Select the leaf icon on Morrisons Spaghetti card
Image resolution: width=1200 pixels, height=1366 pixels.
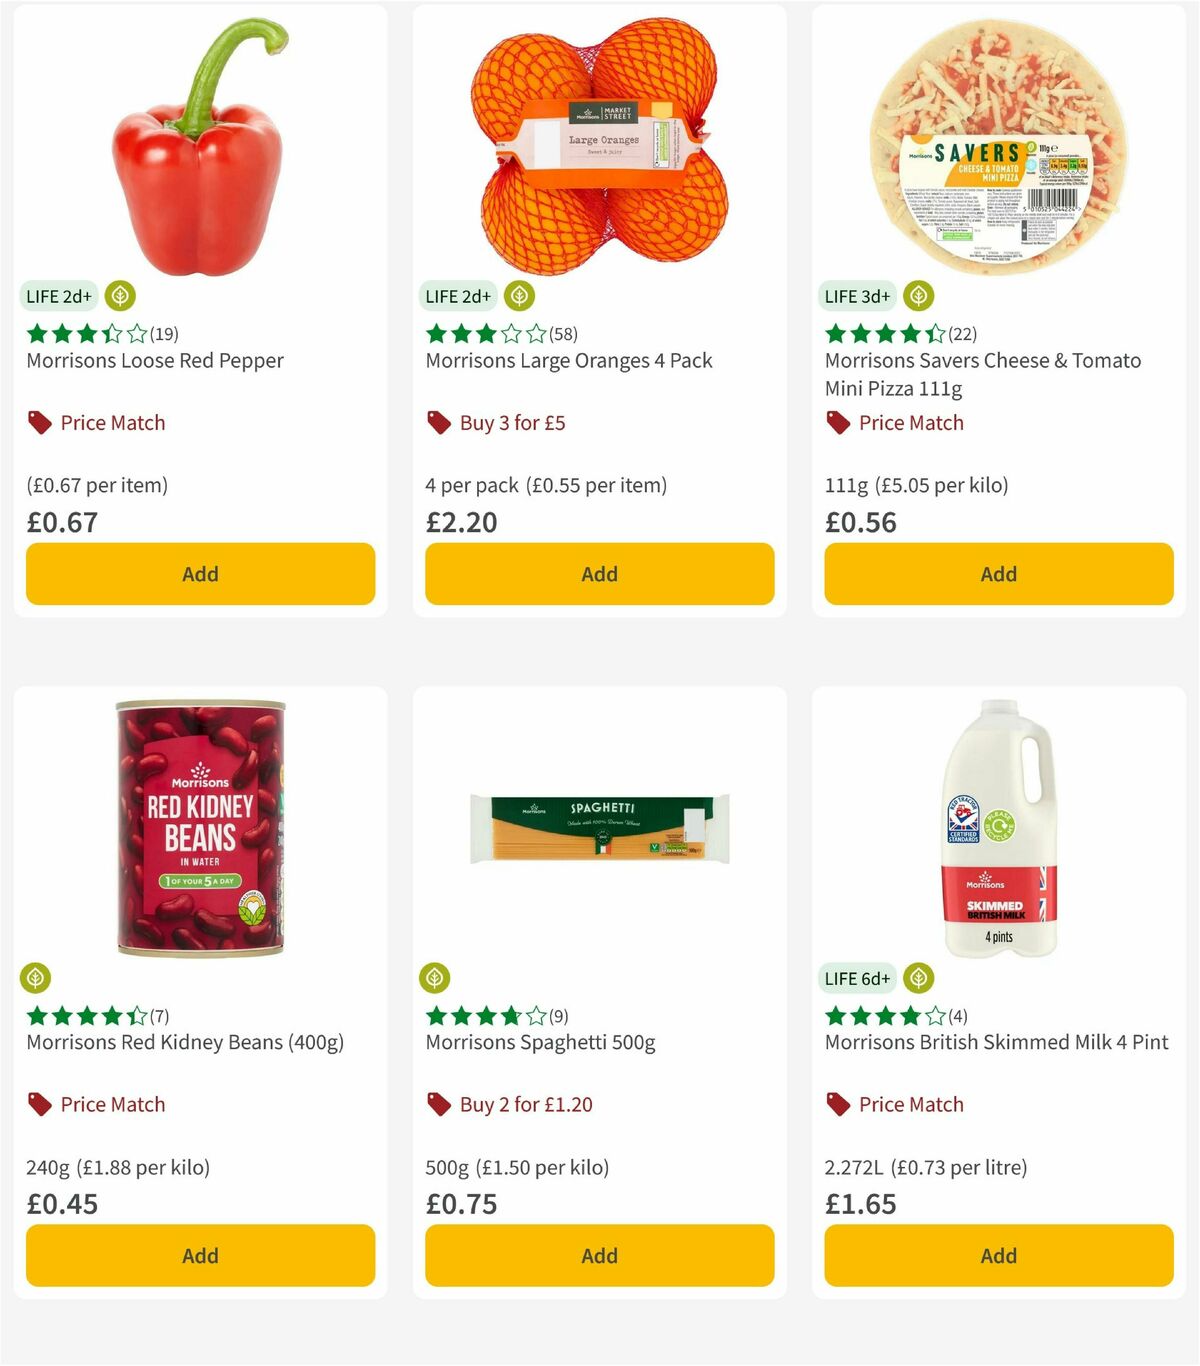coord(436,978)
